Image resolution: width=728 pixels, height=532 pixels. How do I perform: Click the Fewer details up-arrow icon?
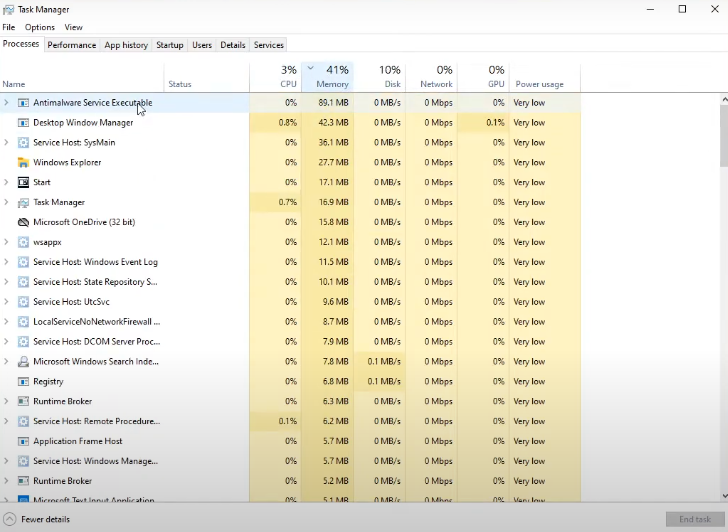[x=9, y=519]
